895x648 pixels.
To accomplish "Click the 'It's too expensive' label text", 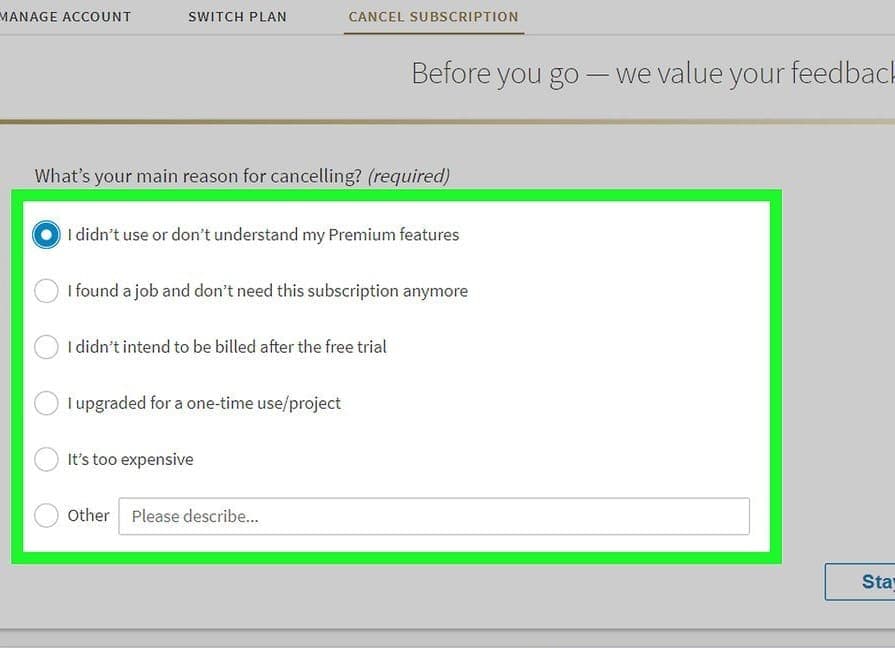I will tap(130, 459).
